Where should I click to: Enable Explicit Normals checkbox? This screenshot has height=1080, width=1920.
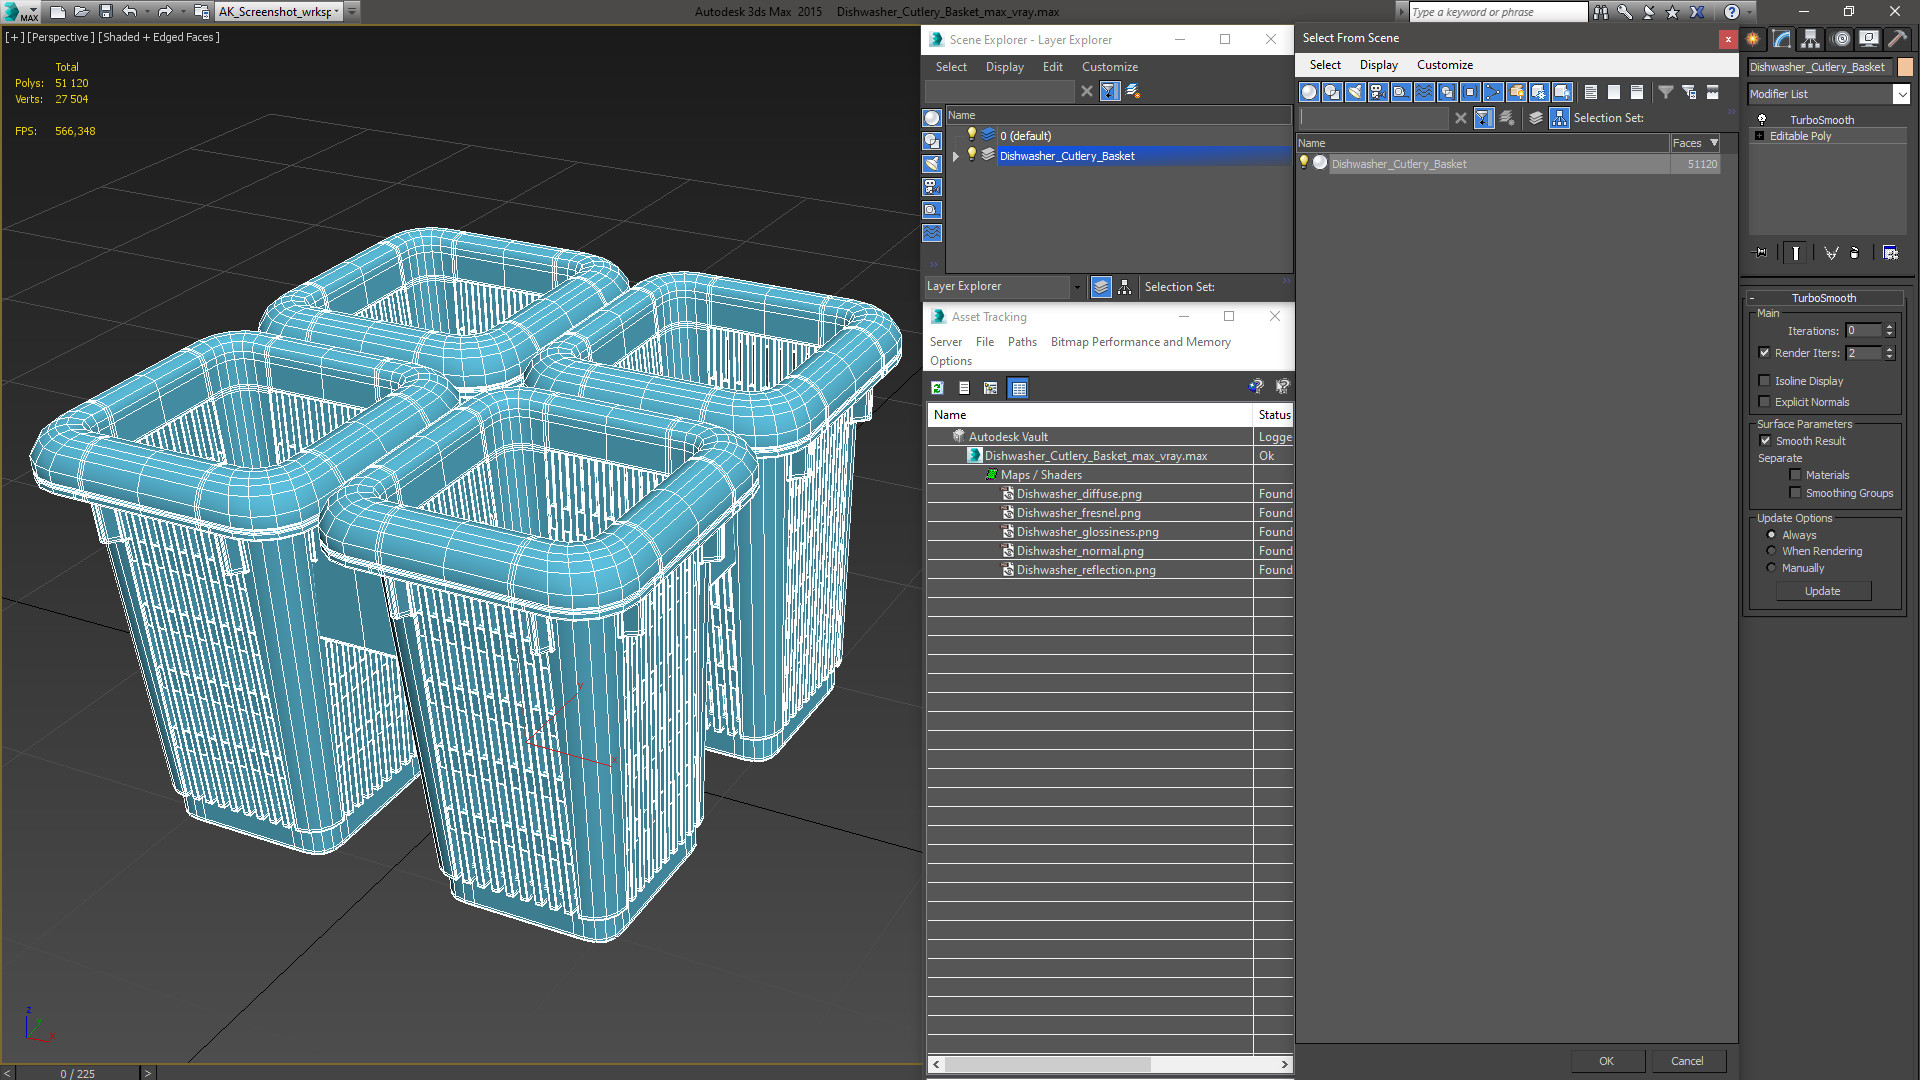[1764, 402]
